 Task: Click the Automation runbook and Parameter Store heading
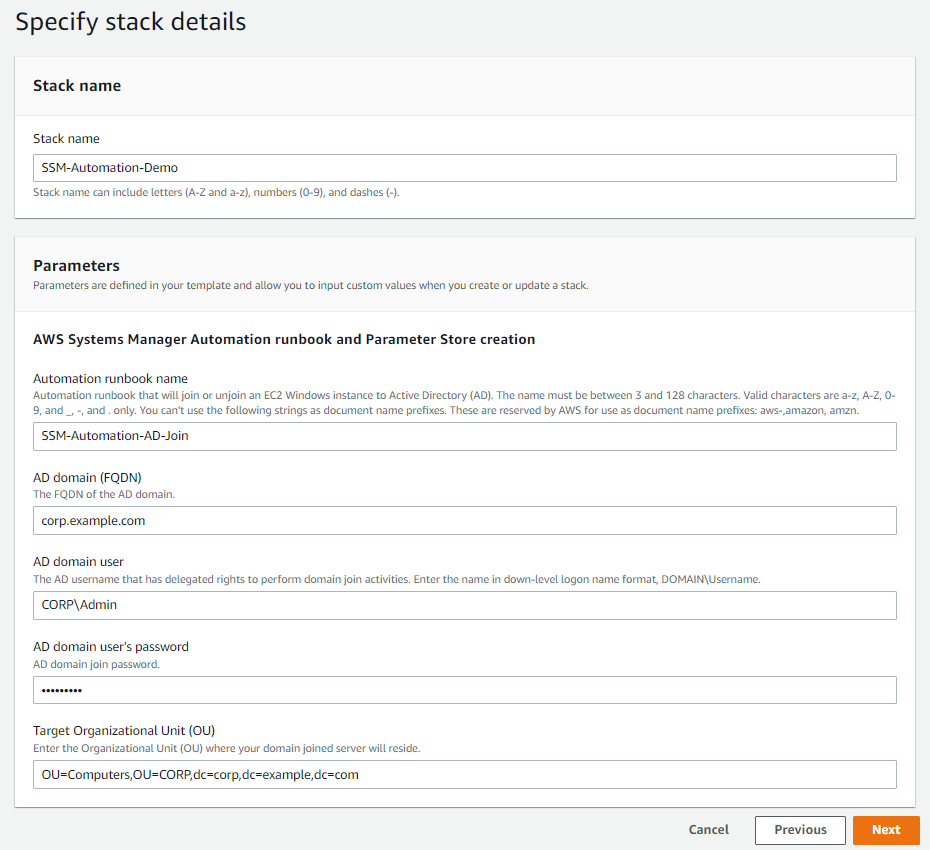[284, 339]
